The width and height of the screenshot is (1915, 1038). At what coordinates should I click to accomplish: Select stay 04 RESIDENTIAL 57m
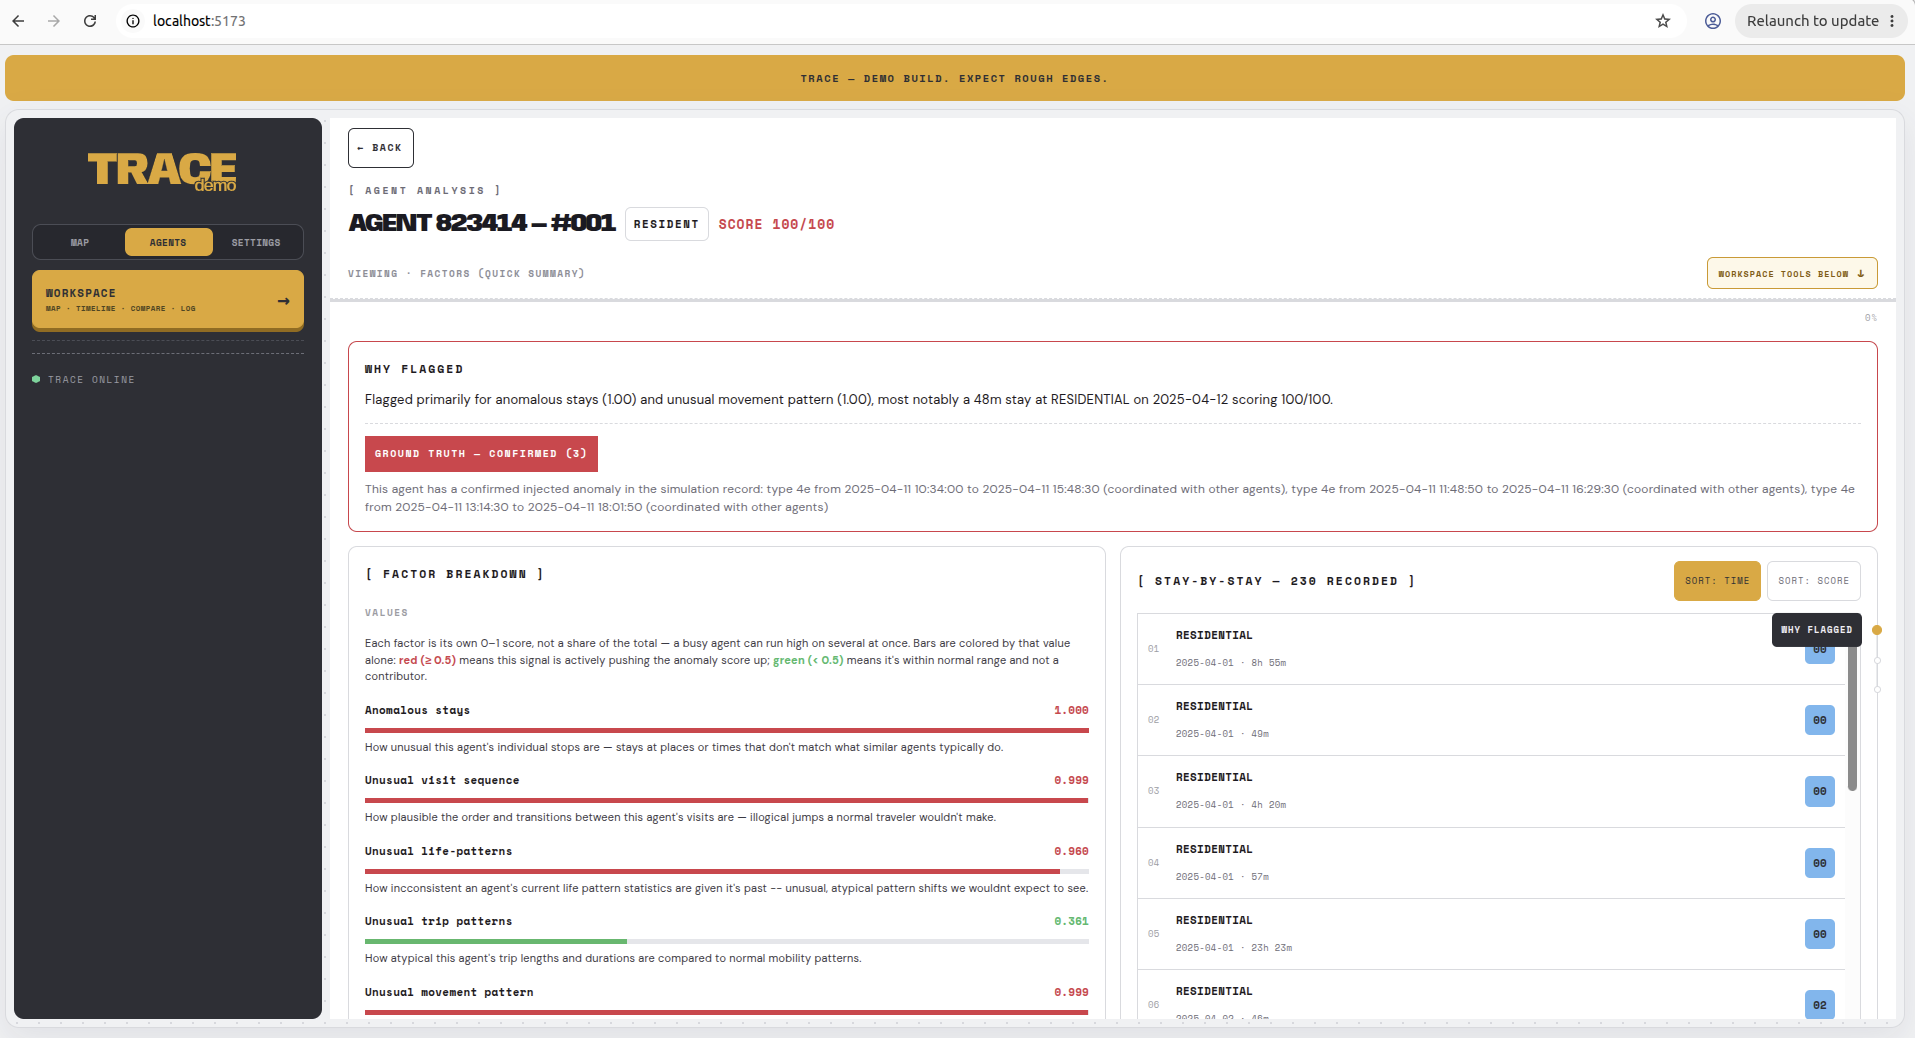1491,863
